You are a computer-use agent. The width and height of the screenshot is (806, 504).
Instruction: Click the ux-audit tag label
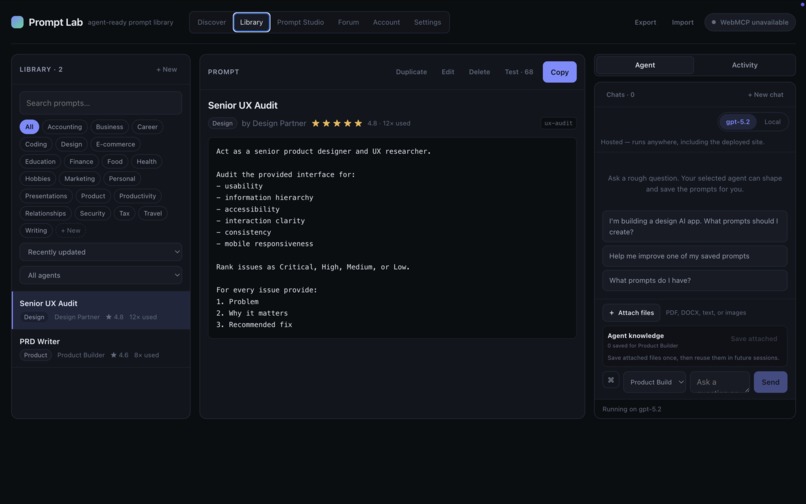pyautogui.click(x=558, y=123)
